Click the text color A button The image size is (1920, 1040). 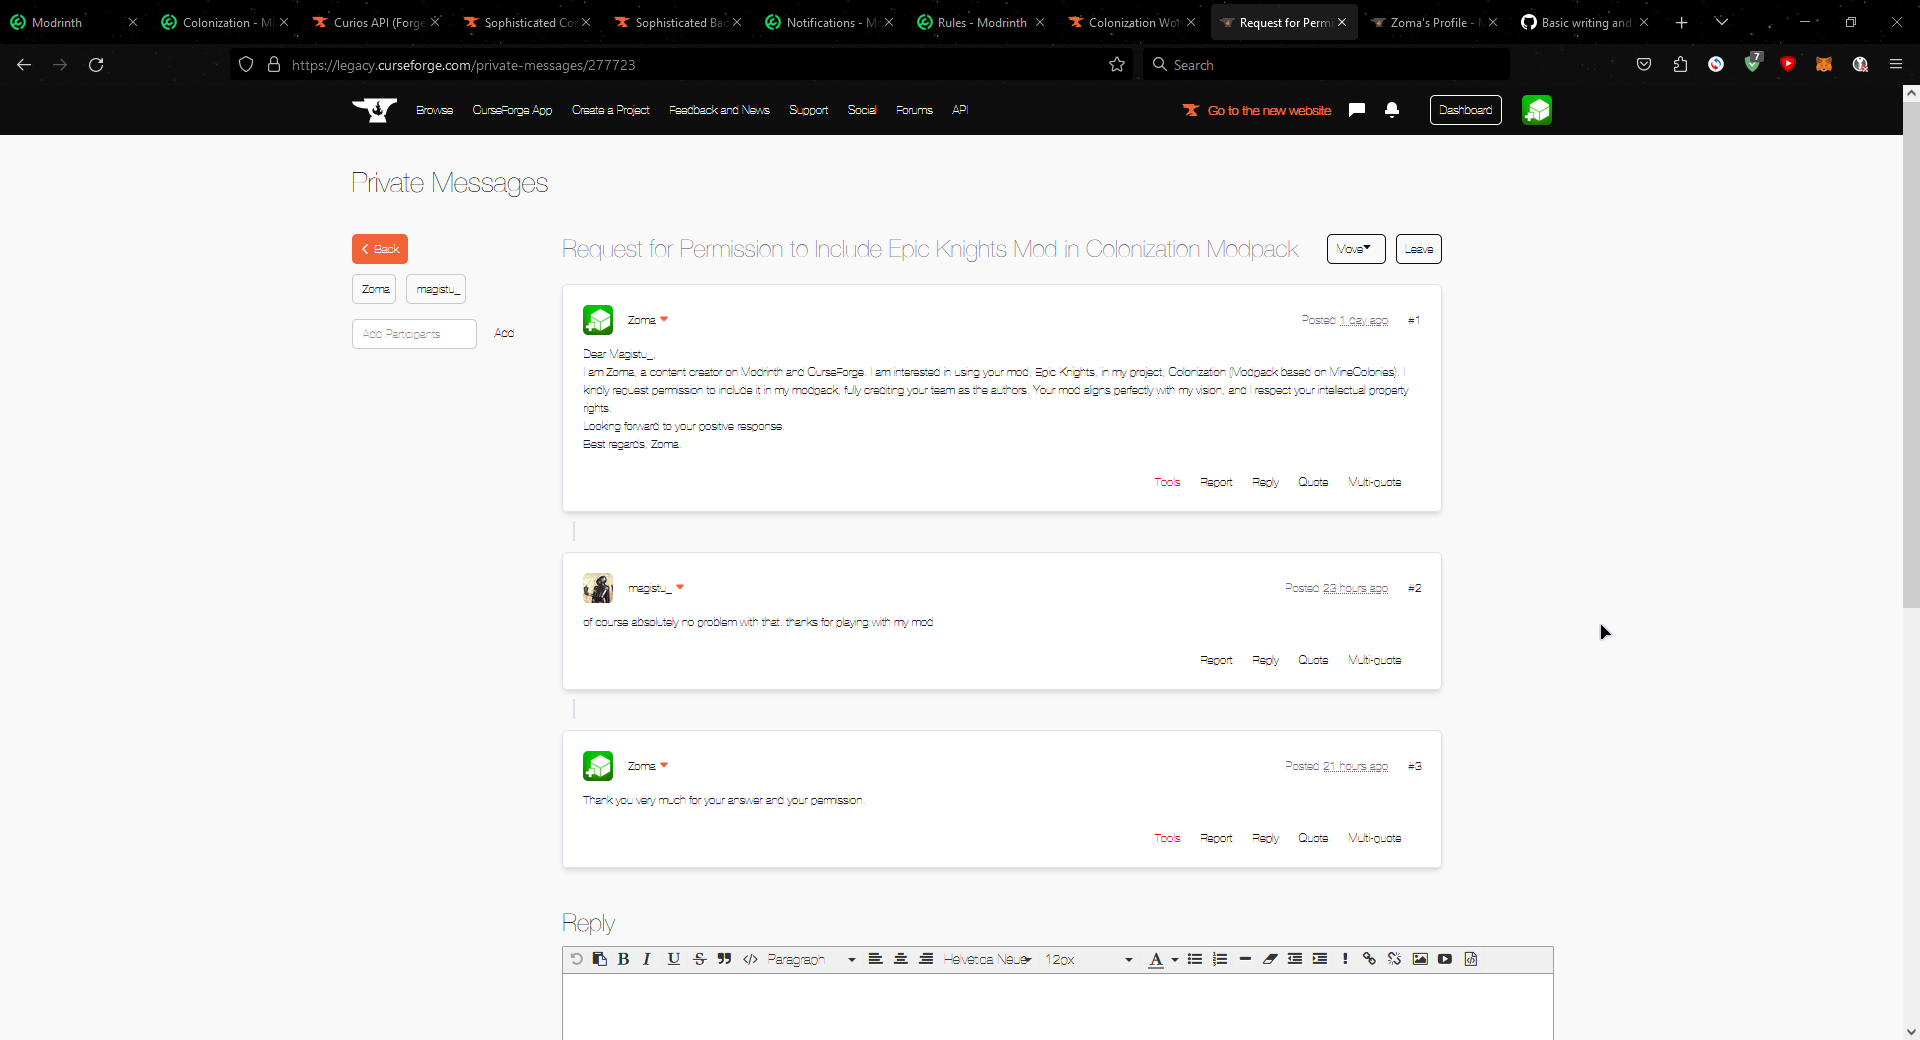1156,959
